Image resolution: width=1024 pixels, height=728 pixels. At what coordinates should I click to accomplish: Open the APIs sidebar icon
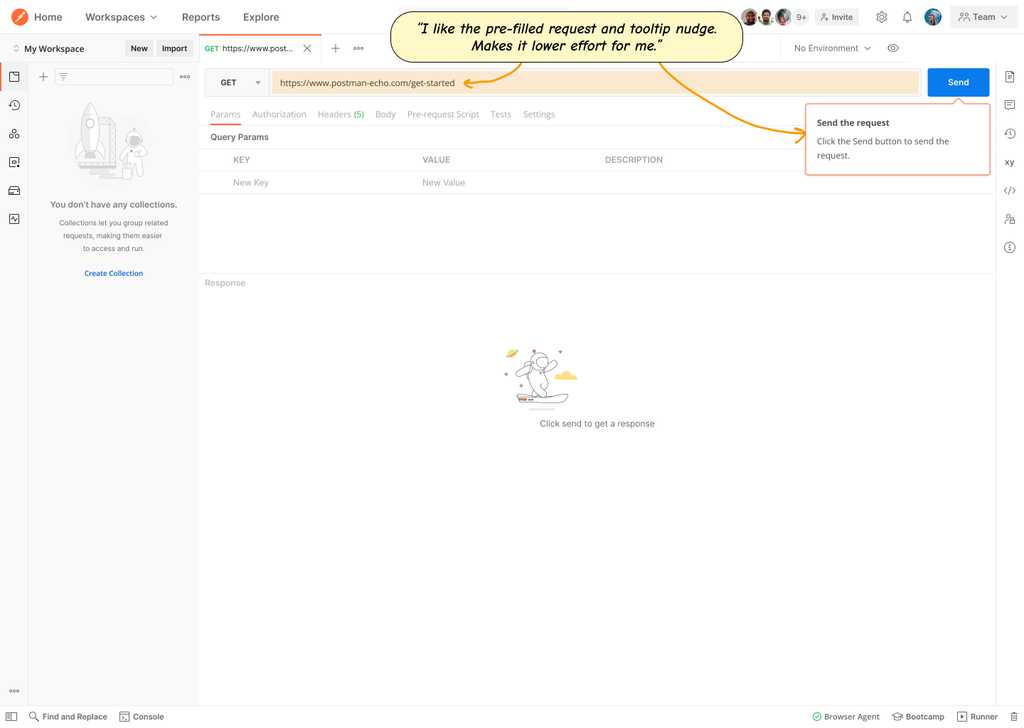(14, 134)
